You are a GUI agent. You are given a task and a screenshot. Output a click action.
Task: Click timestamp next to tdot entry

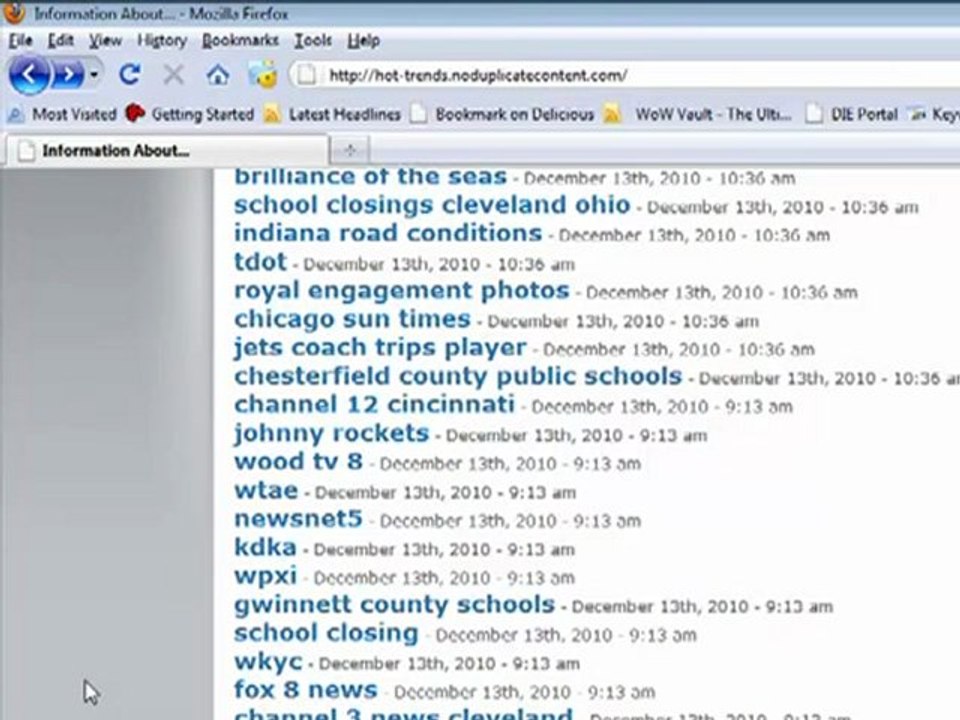439,264
